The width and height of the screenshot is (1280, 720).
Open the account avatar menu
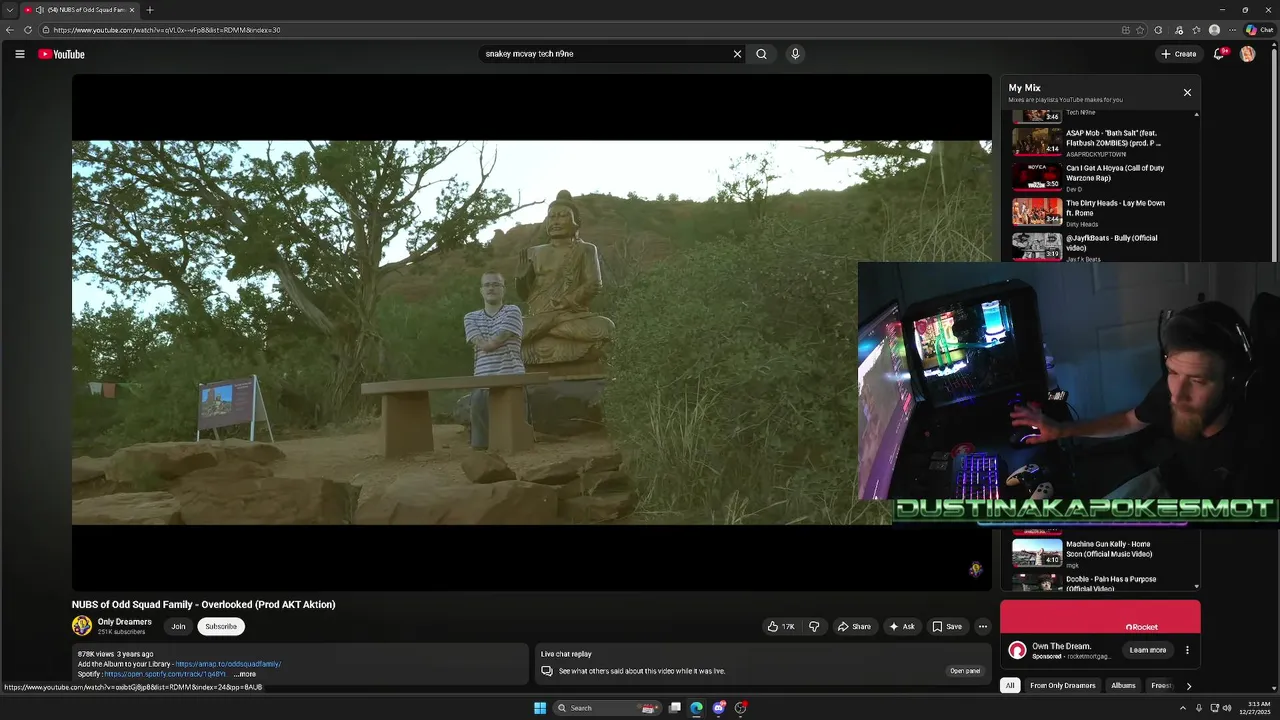click(x=1247, y=54)
